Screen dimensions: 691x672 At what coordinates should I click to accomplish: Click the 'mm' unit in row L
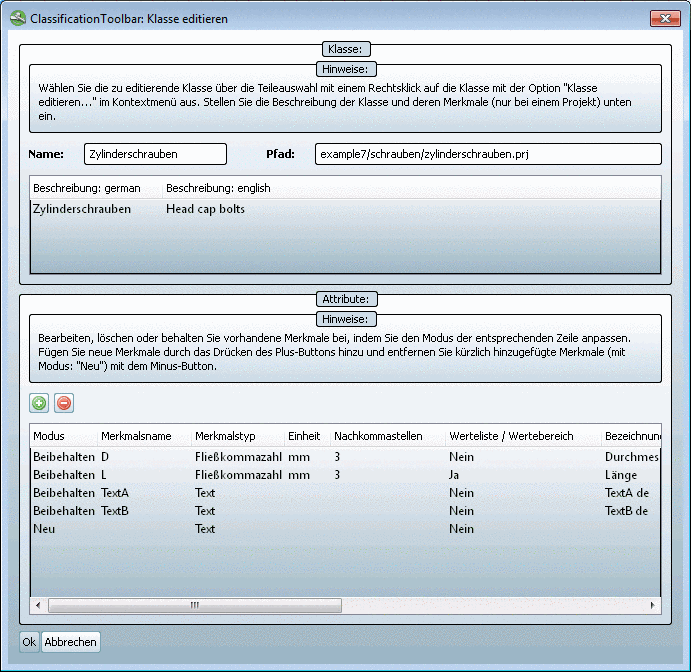[299, 475]
